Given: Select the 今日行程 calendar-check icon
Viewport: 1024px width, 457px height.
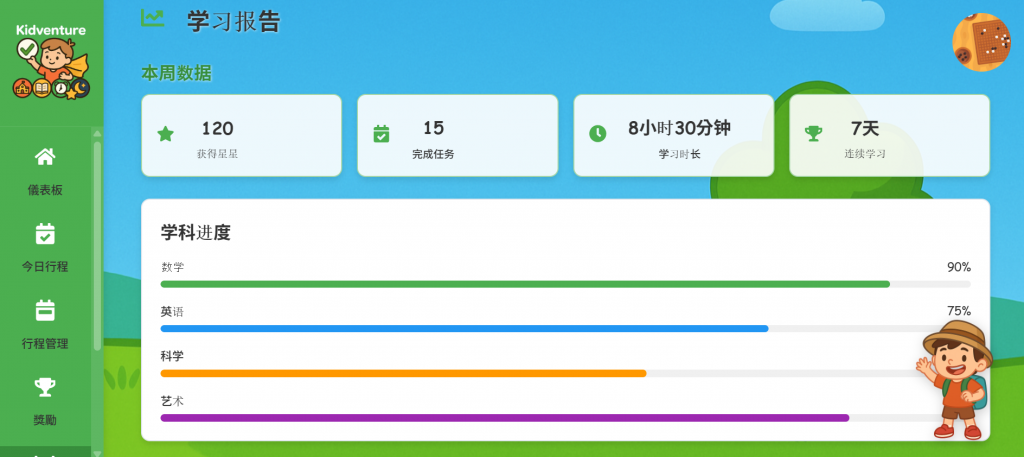Looking at the screenshot, I should pos(45,234).
